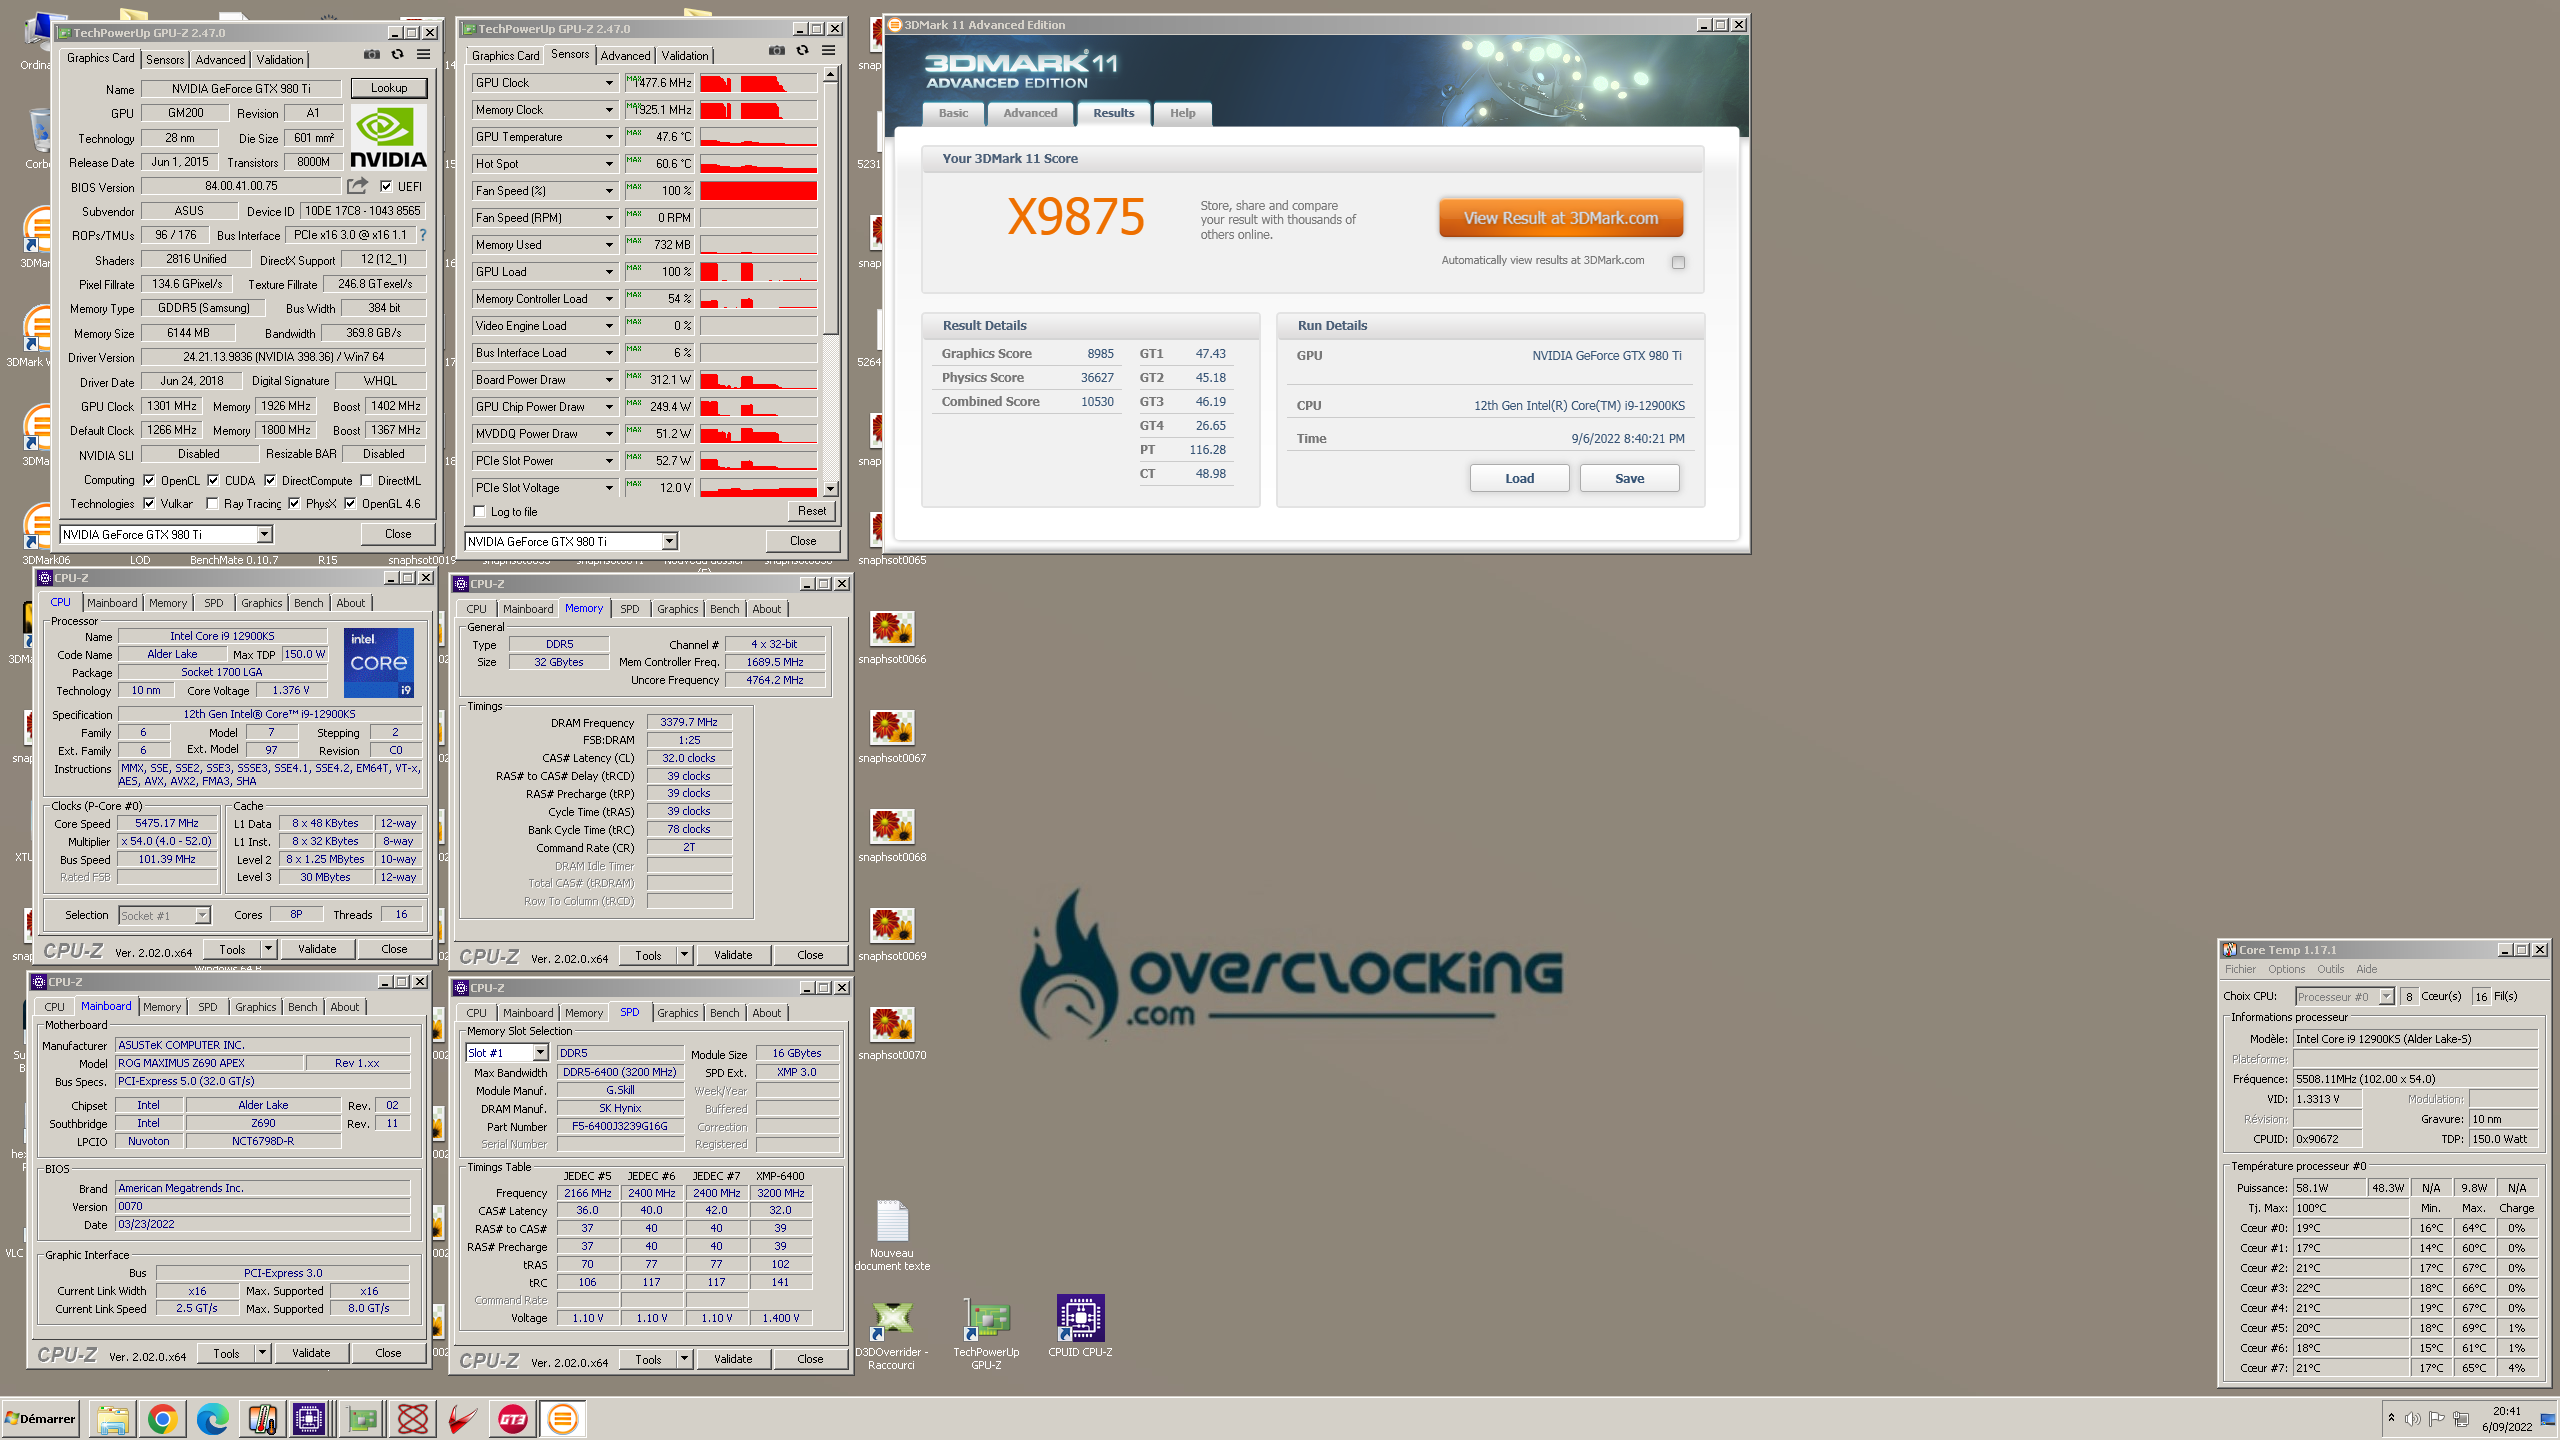Screen dimensions: 2560x1440
Task: Click the Load button in 3DMark Run Details
Action: click(1519, 478)
